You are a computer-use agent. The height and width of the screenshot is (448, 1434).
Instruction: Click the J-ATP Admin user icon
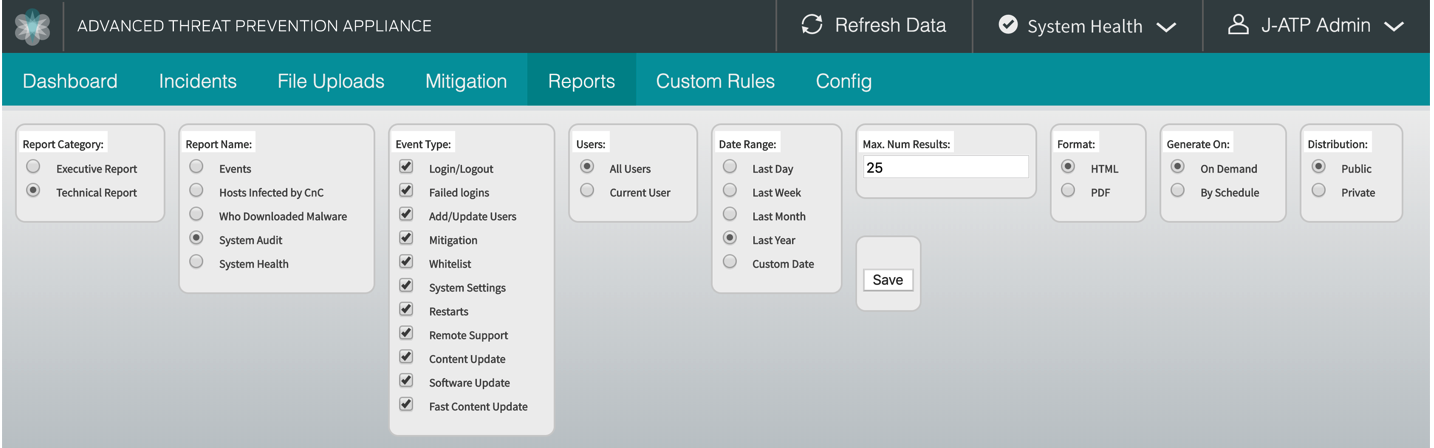[1238, 26]
